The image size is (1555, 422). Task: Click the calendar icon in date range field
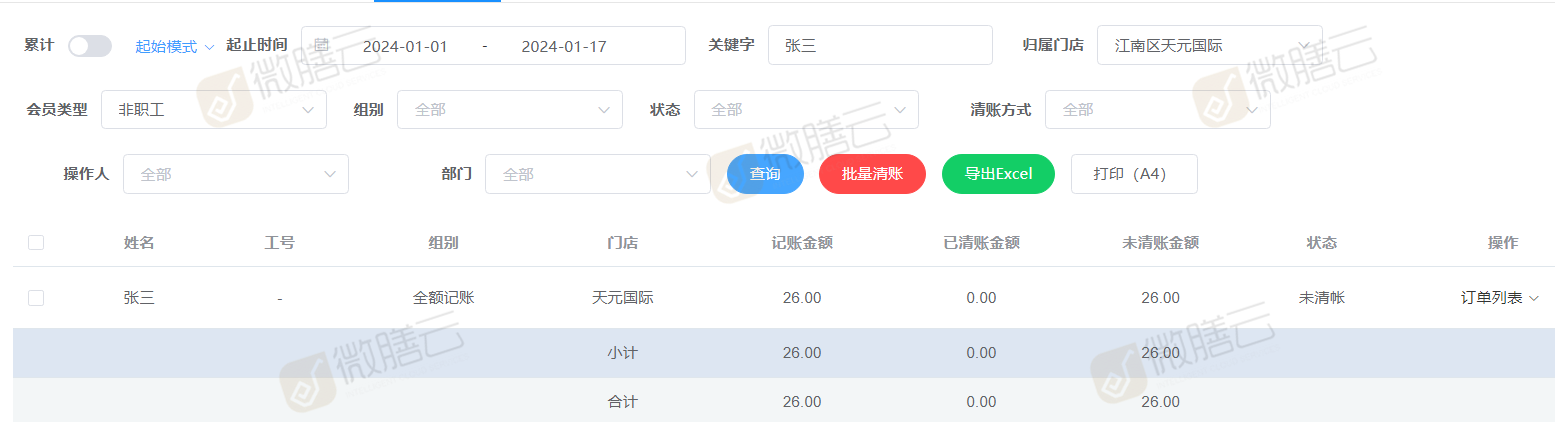click(x=321, y=46)
